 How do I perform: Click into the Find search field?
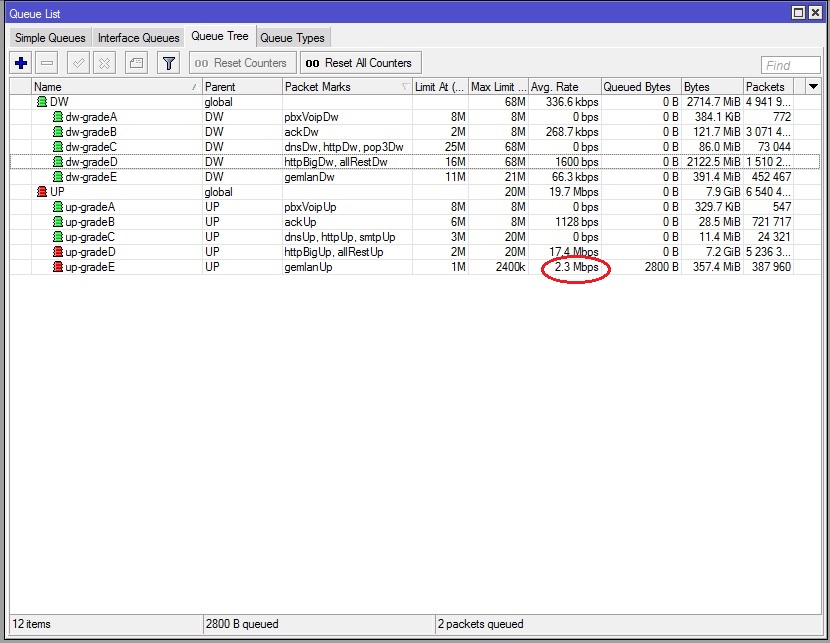(x=790, y=65)
